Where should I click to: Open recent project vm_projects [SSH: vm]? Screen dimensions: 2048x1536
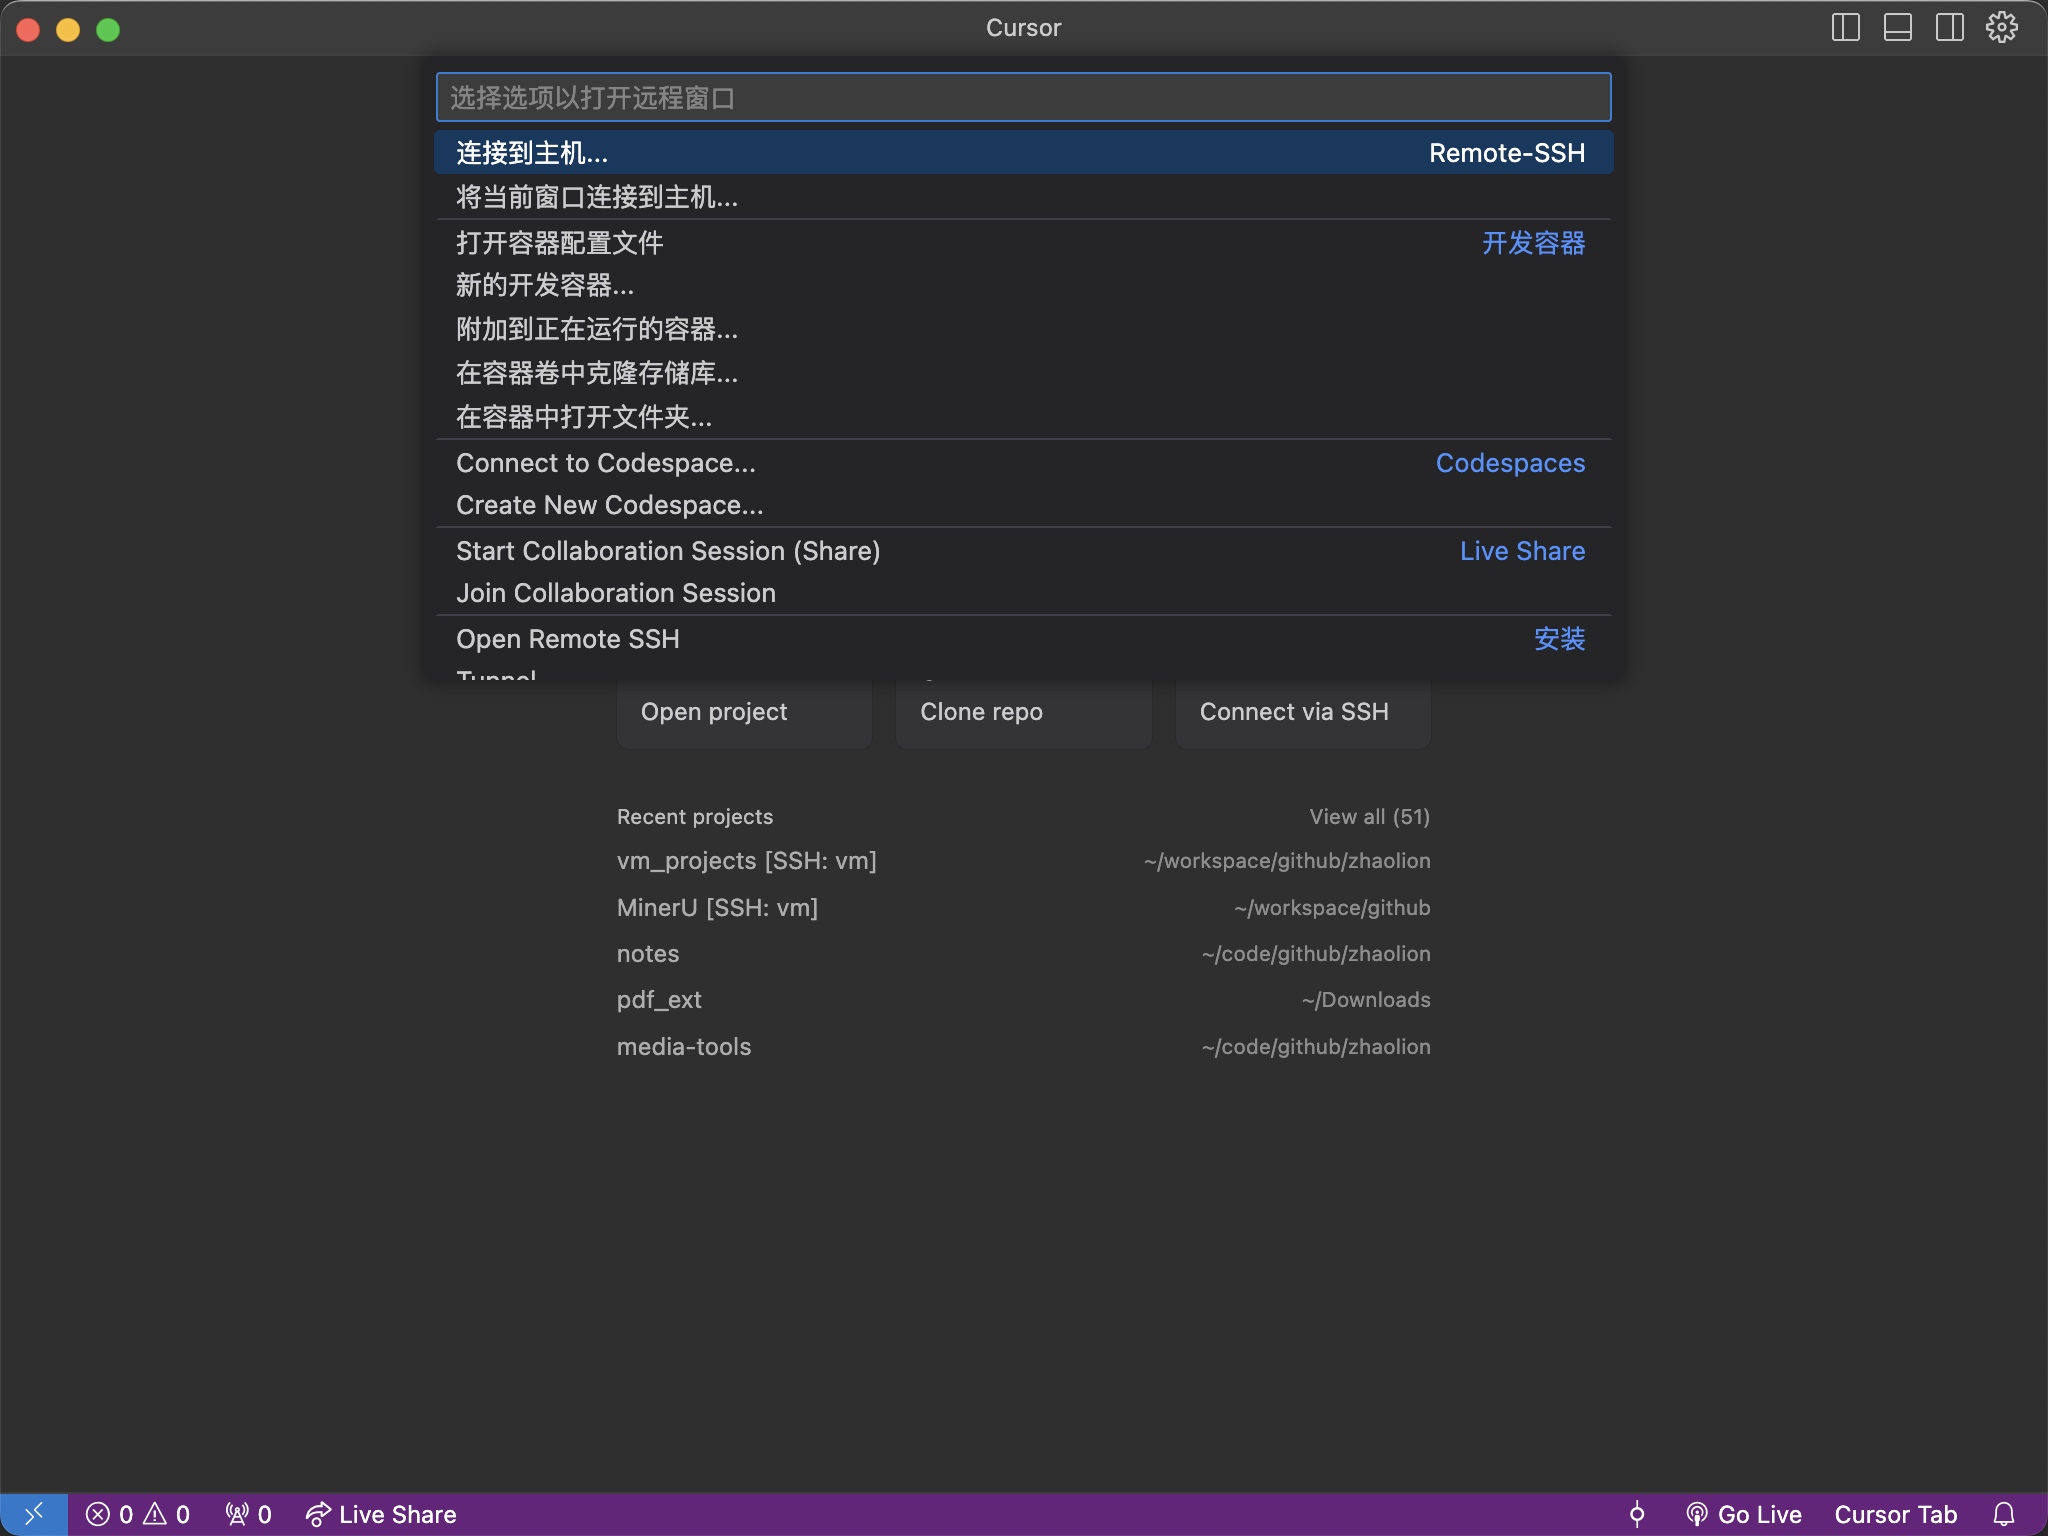click(1023, 861)
